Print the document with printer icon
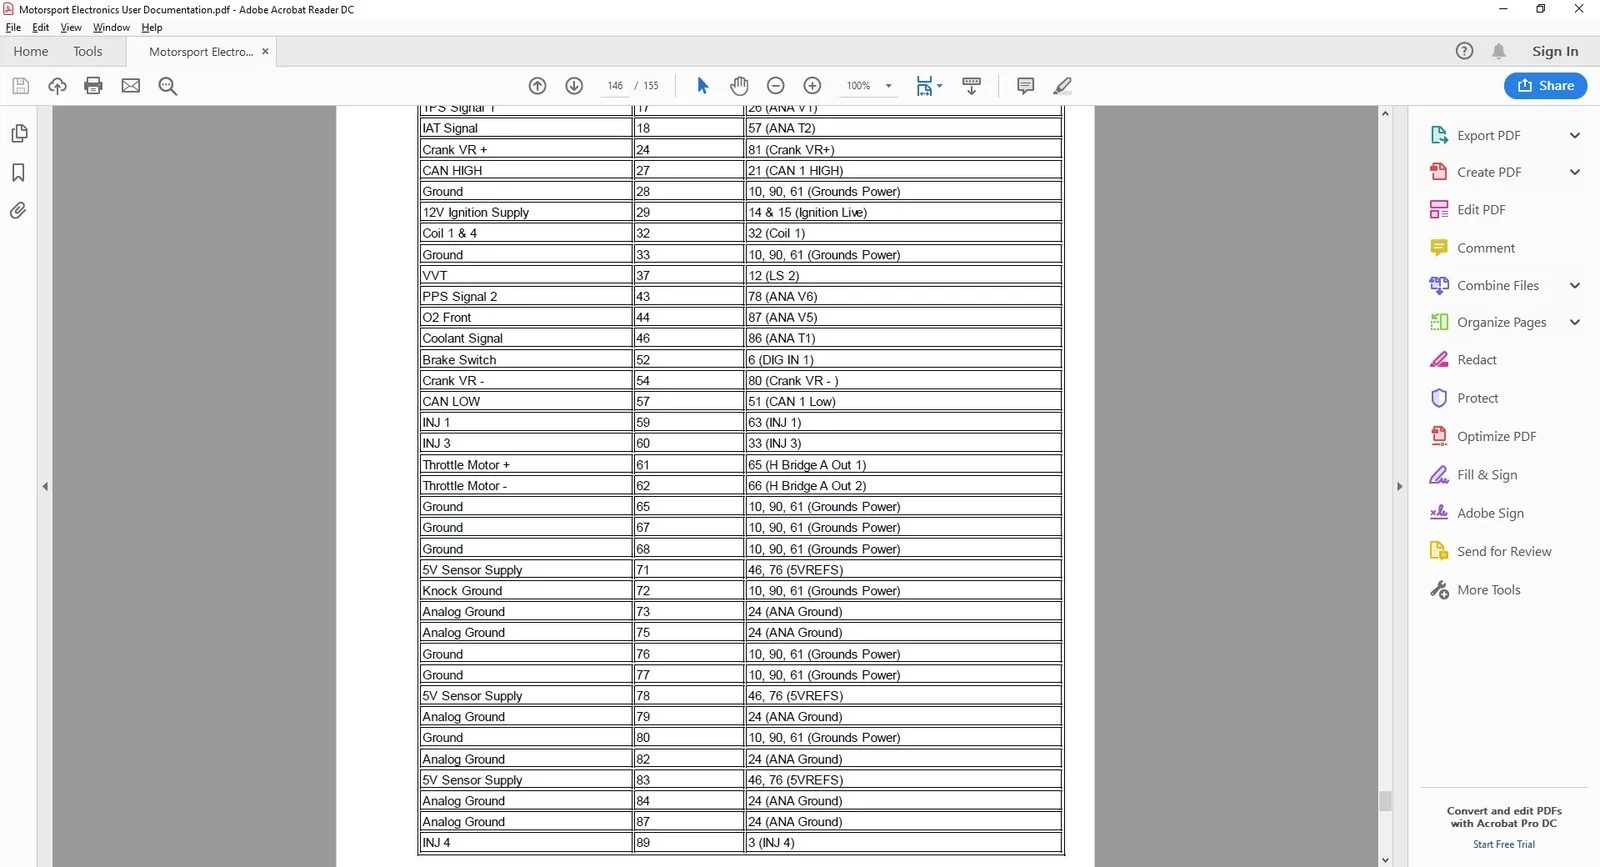The width and height of the screenshot is (1600, 867). tap(93, 86)
